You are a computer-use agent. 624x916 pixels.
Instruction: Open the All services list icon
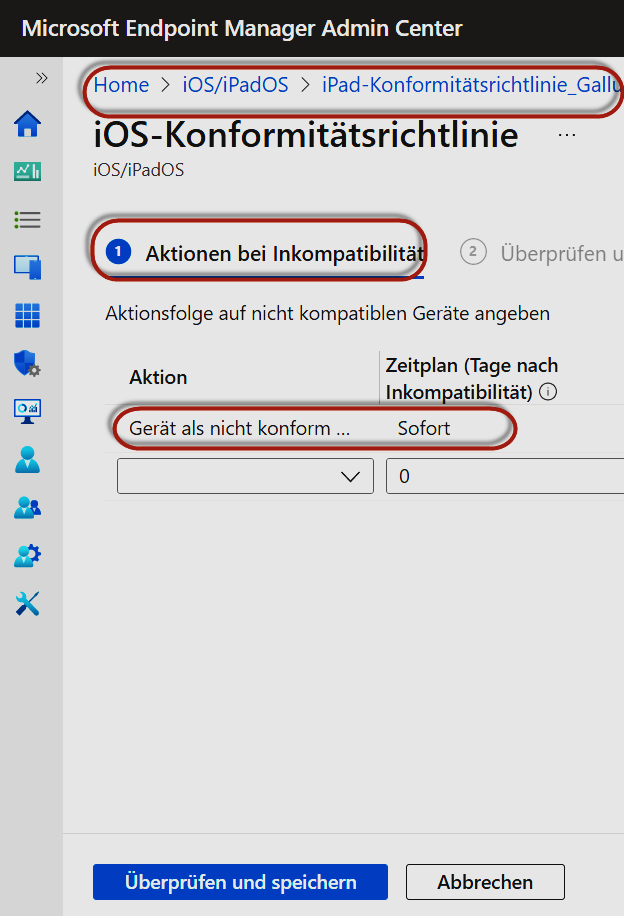point(28,220)
